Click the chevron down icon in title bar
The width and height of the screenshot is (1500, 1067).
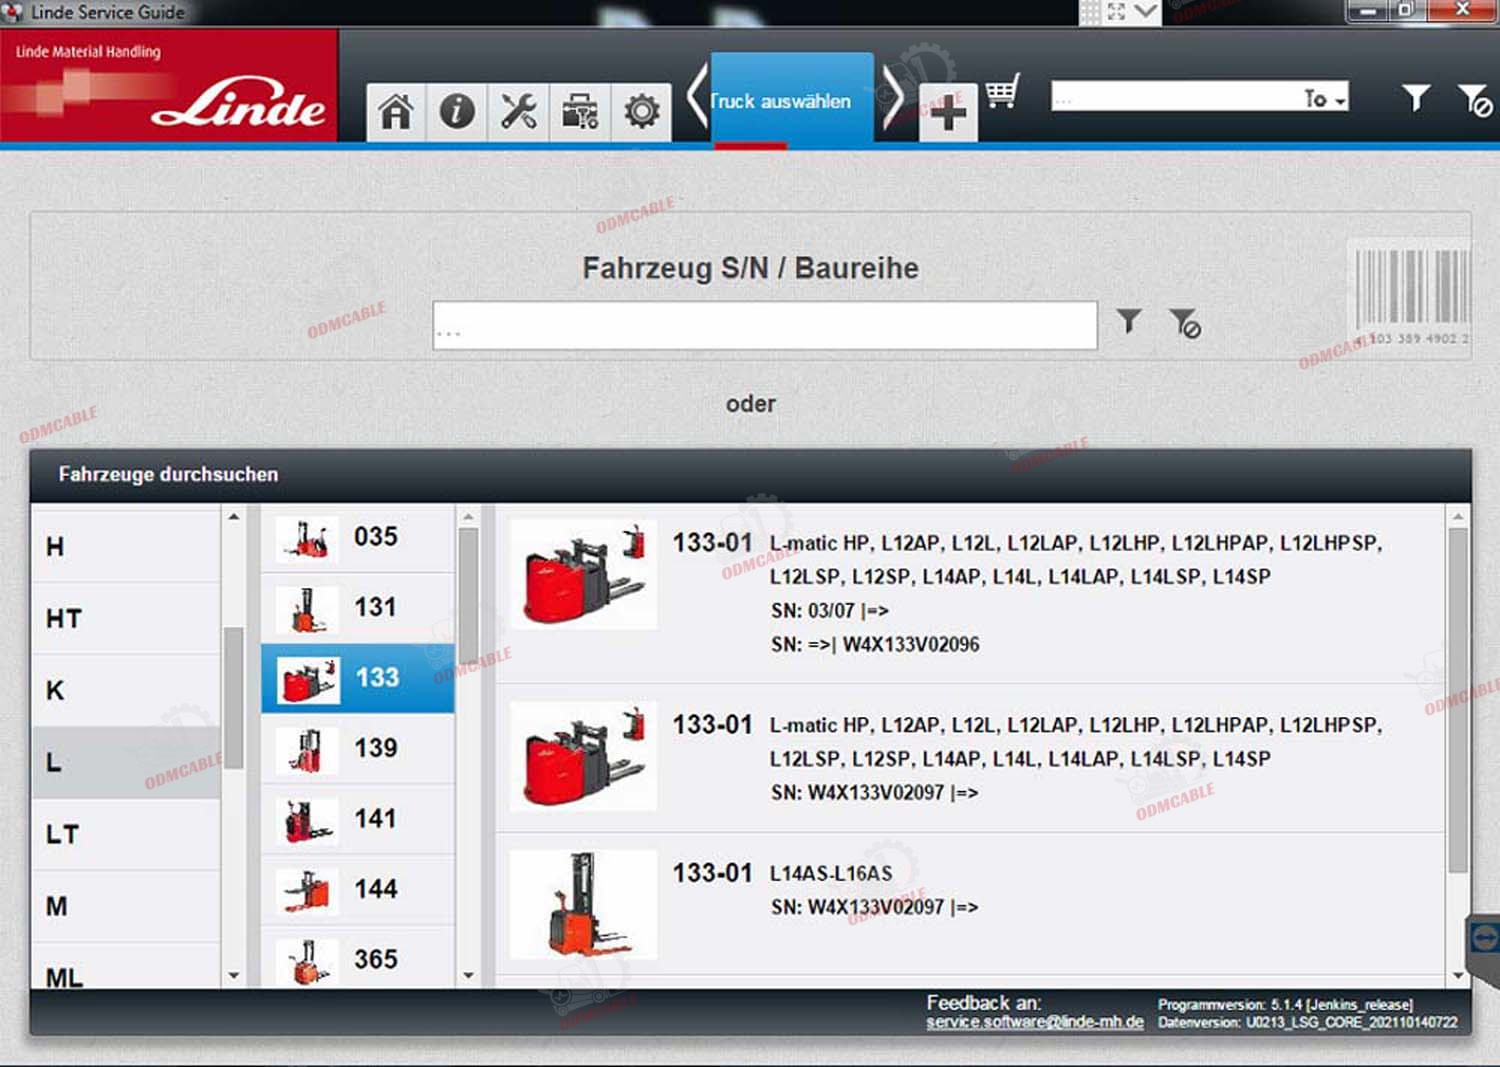1146,12
